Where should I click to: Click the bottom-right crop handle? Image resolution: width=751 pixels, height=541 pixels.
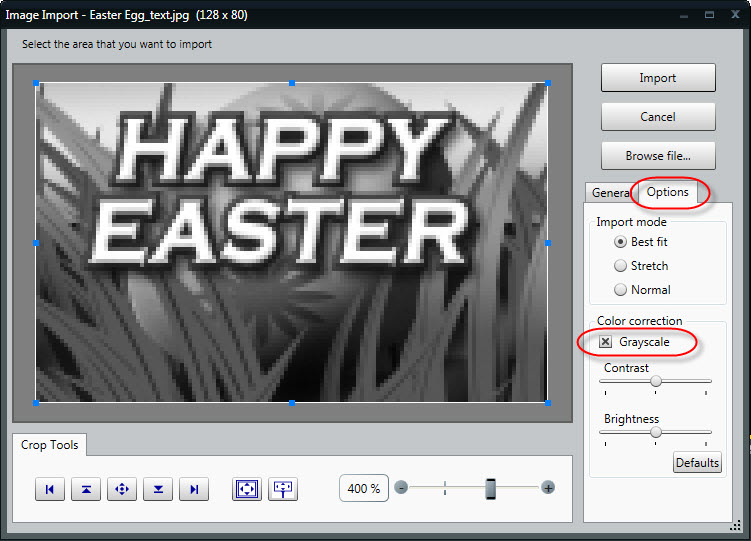pyautogui.click(x=548, y=403)
